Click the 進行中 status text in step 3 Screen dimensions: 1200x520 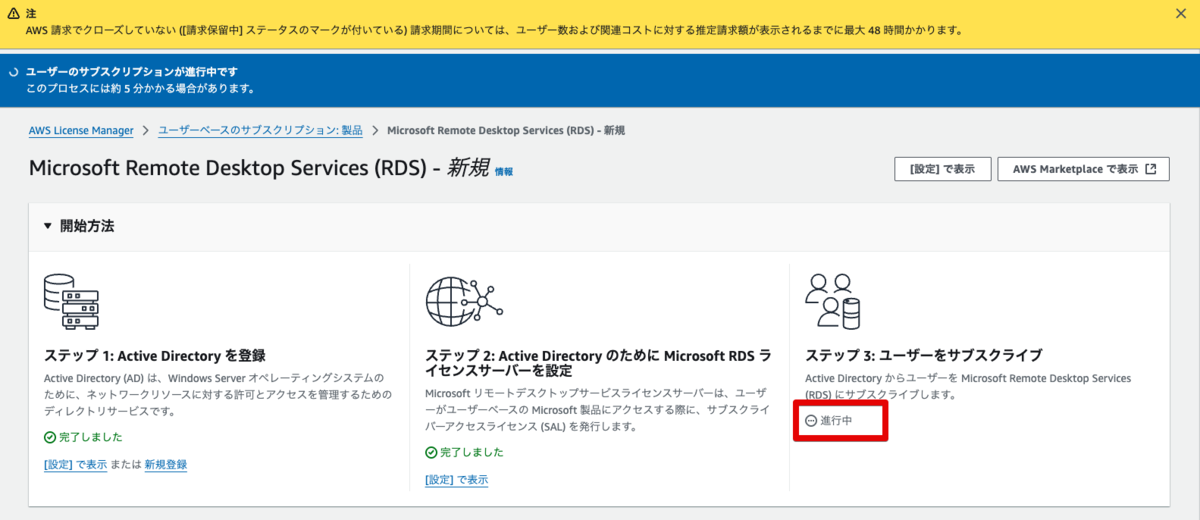(x=836, y=422)
